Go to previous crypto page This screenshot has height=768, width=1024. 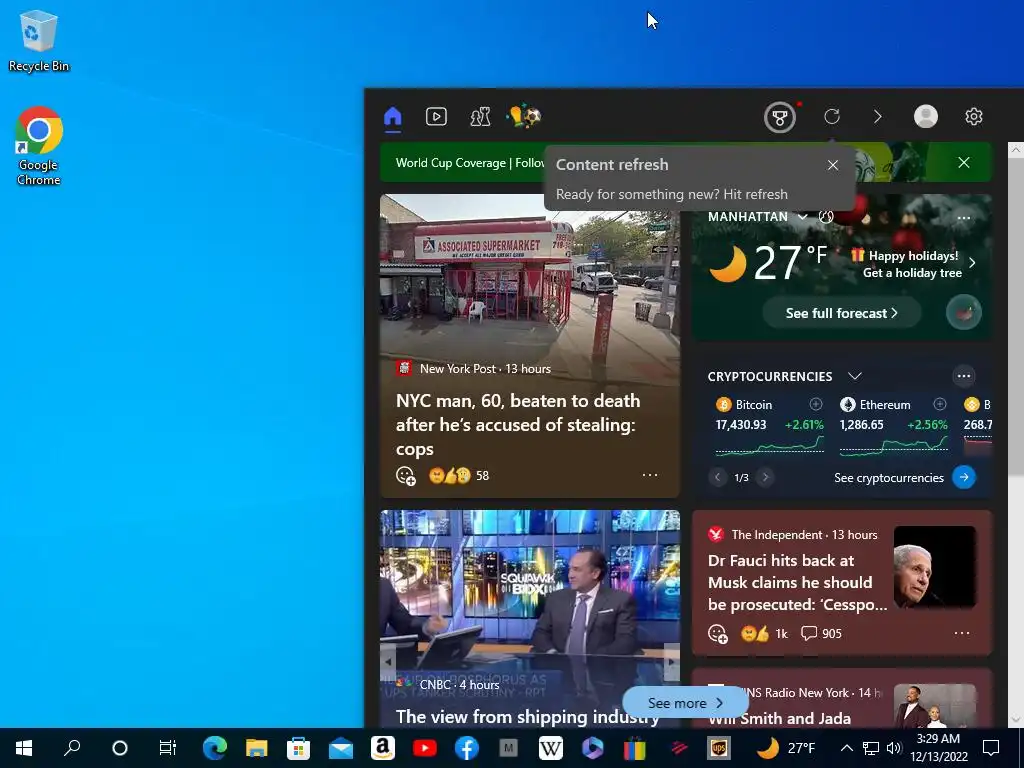(x=717, y=477)
